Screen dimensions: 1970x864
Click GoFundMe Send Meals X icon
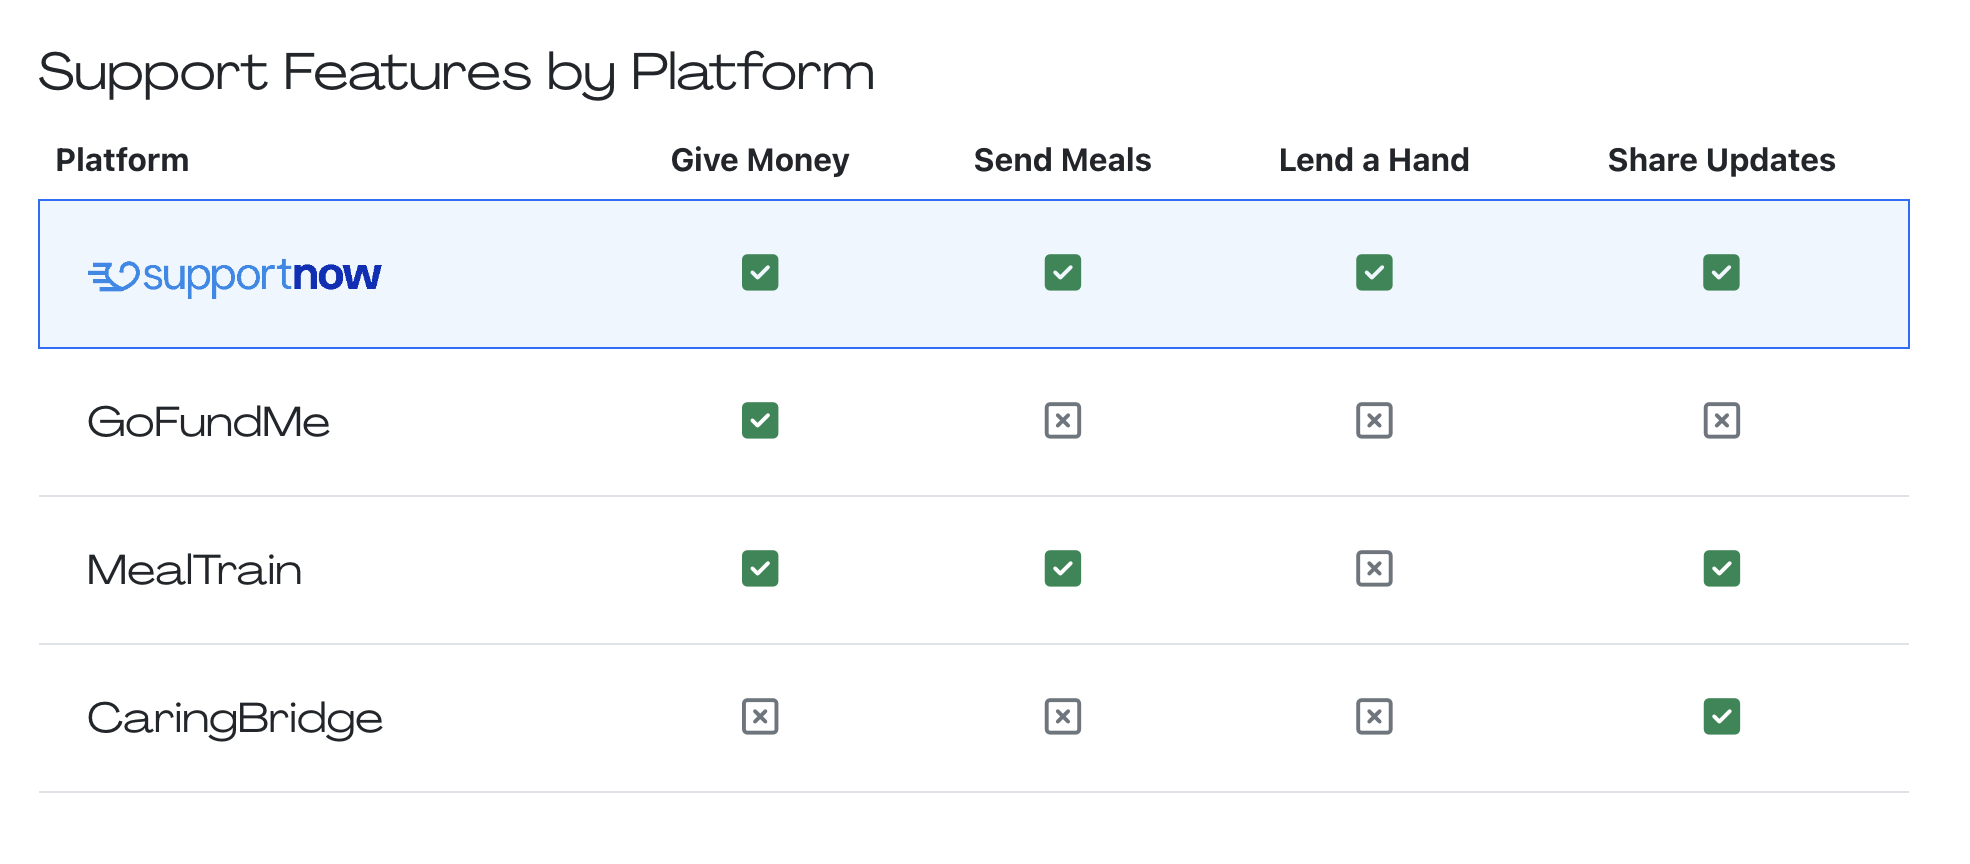(1062, 421)
